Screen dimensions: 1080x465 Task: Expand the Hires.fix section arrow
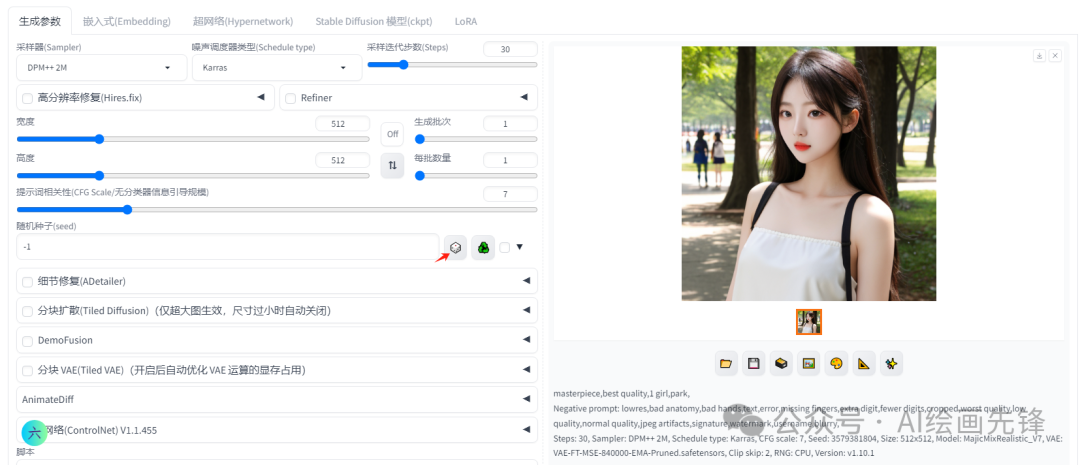pos(261,97)
